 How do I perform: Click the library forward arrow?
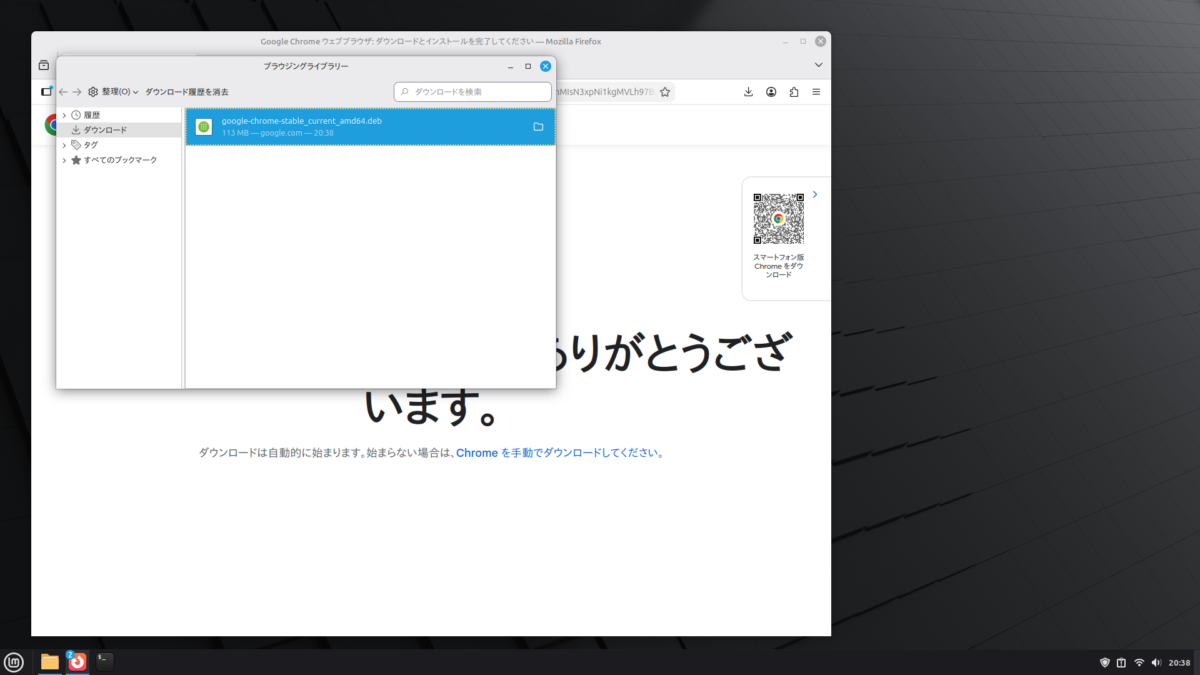(x=77, y=92)
